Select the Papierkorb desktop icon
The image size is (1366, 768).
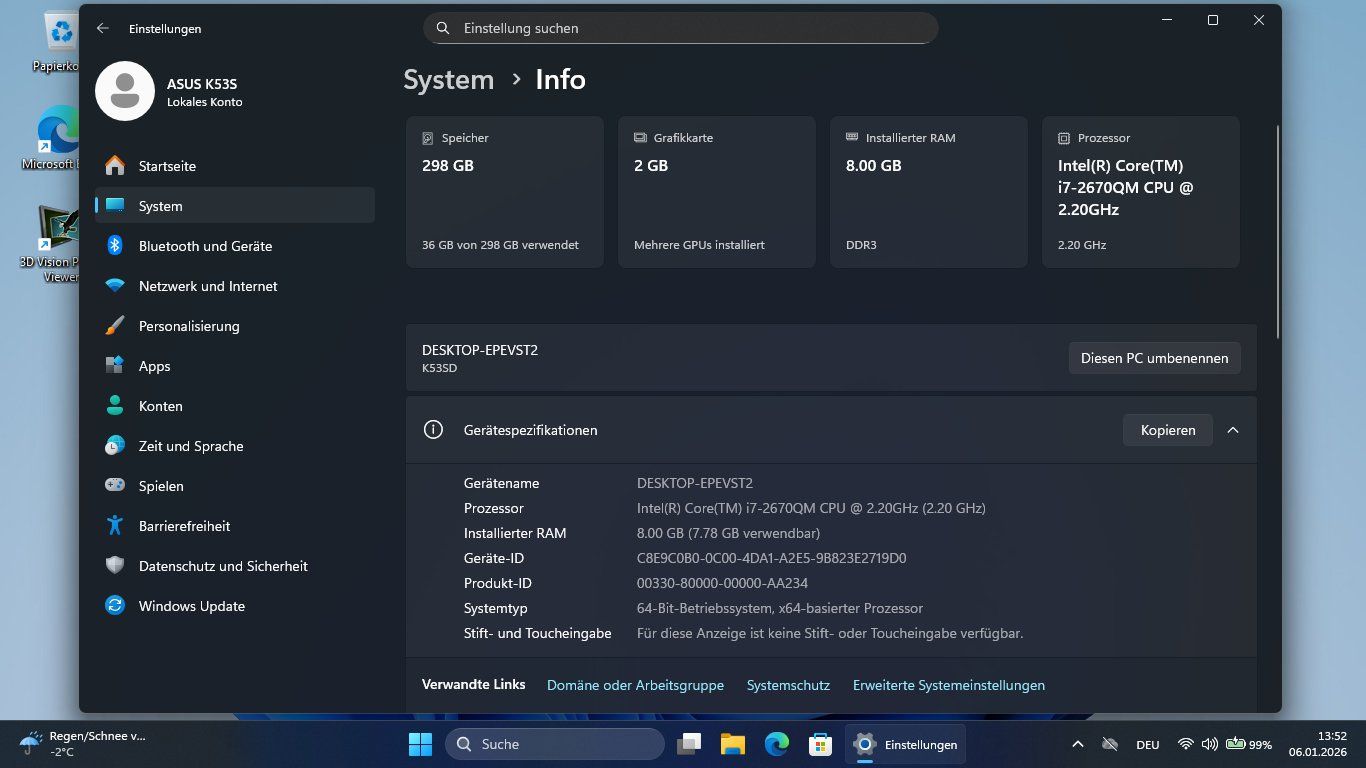tap(60, 40)
